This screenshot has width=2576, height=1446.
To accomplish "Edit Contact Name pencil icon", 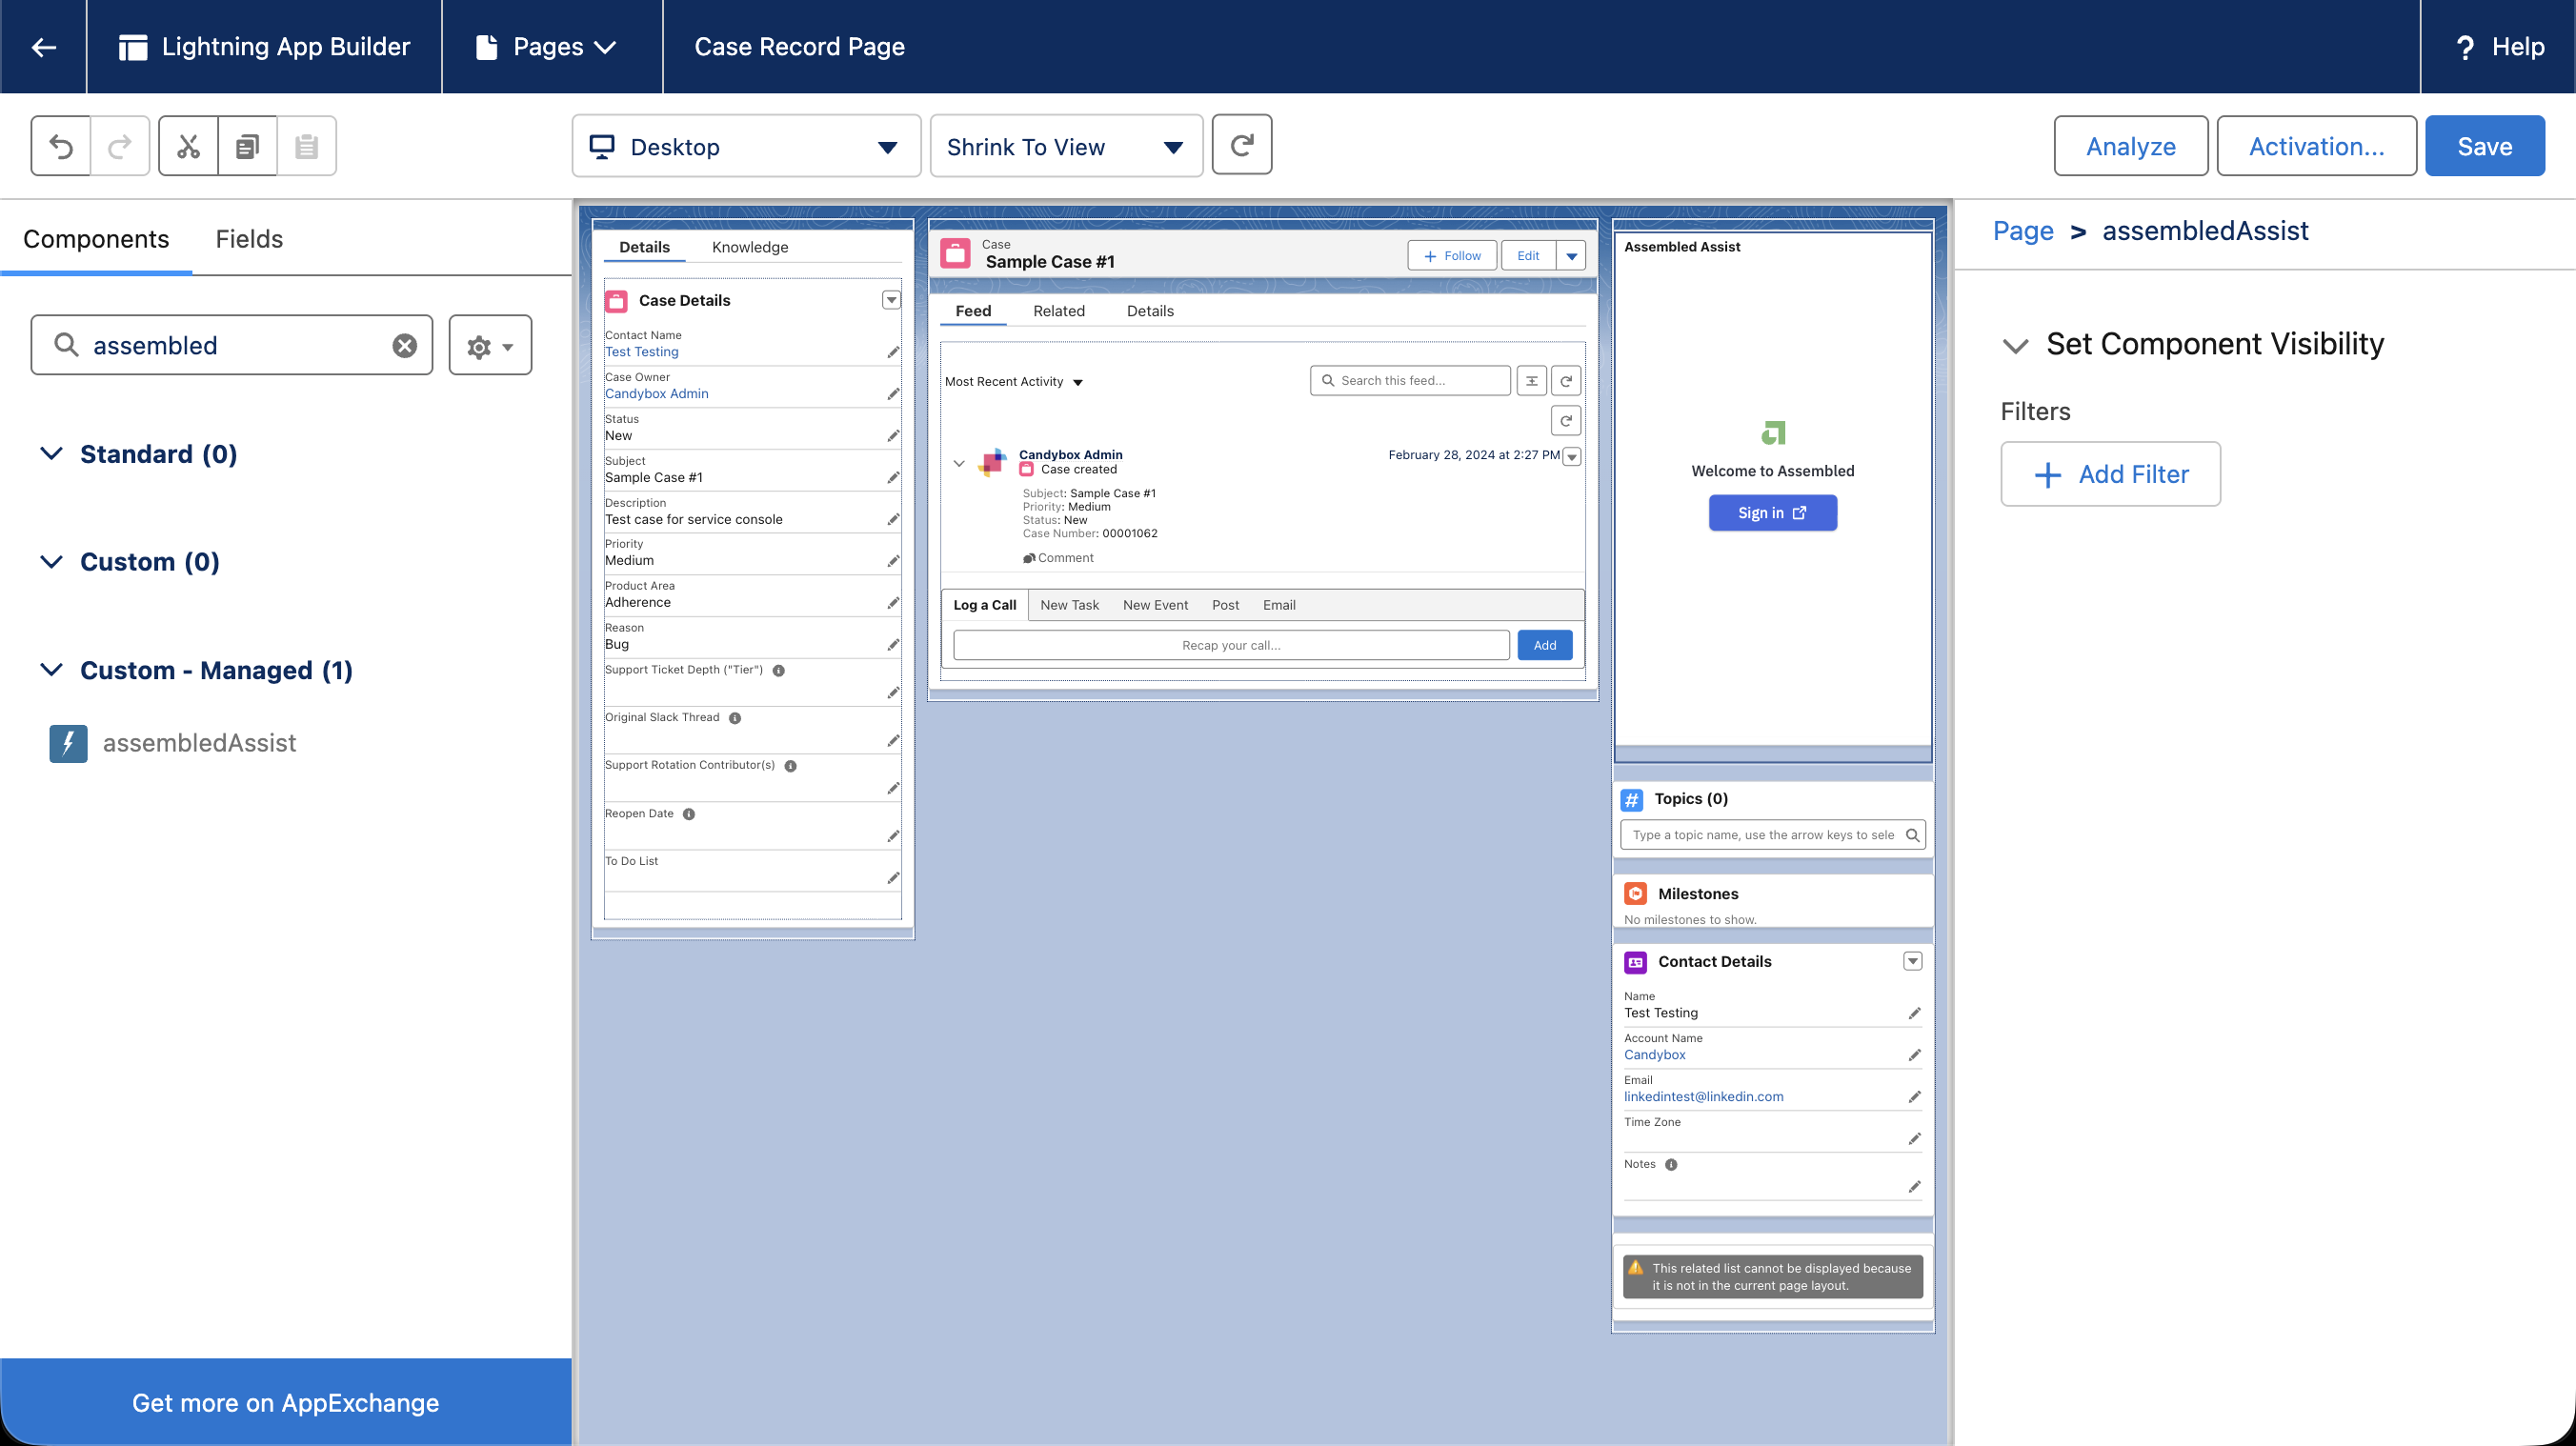I will (893, 352).
